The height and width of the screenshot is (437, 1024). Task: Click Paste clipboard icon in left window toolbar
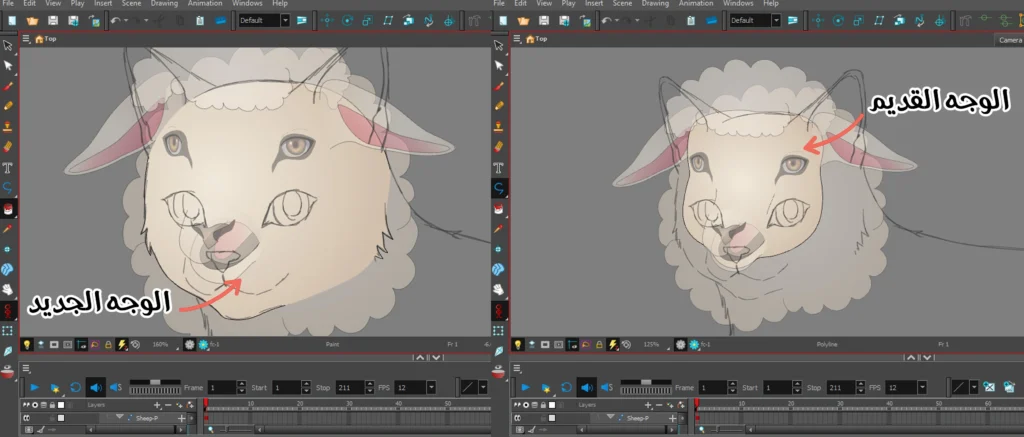[x=199, y=21]
